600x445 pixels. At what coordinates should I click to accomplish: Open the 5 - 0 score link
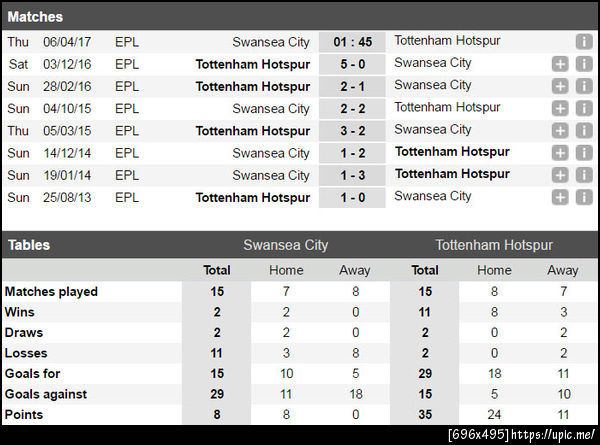point(352,64)
